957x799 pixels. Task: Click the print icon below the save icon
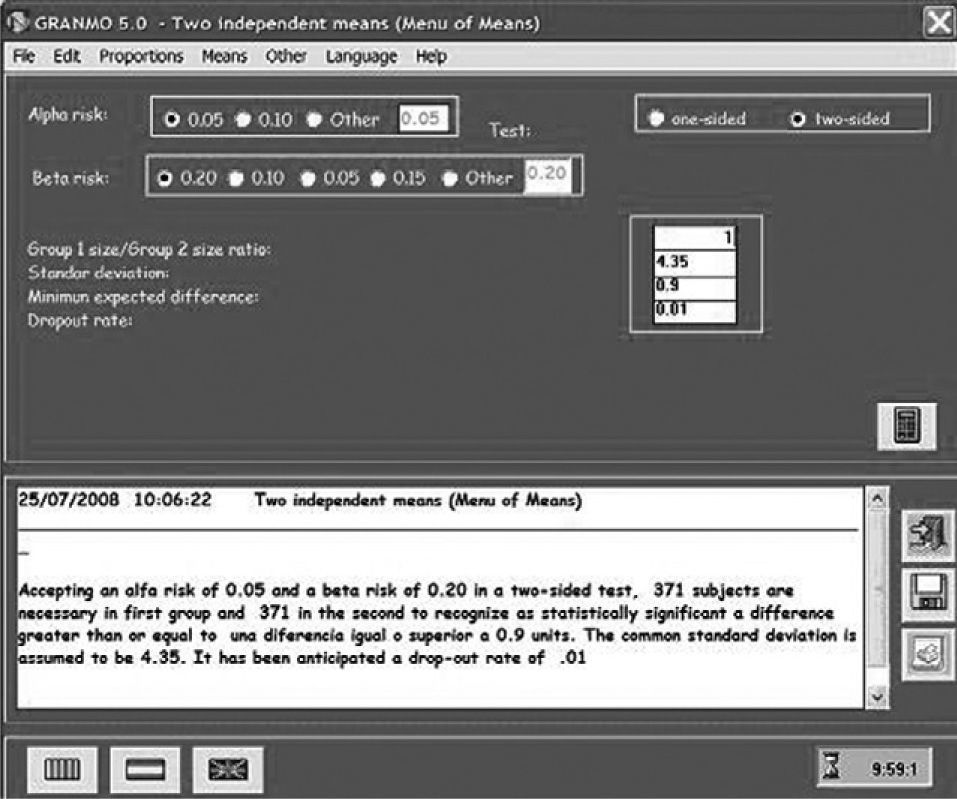[x=929, y=654]
